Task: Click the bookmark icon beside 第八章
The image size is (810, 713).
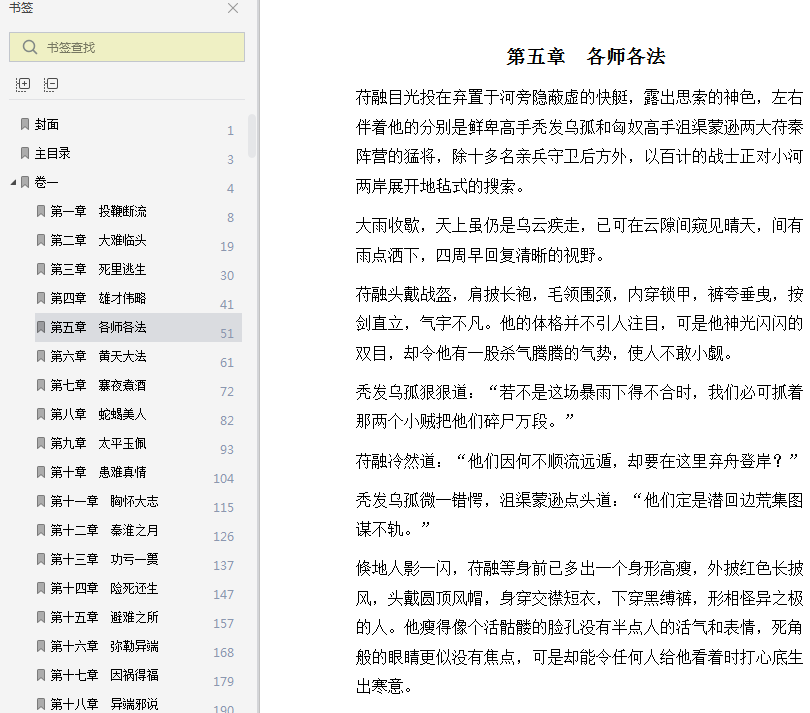Action: coord(41,413)
